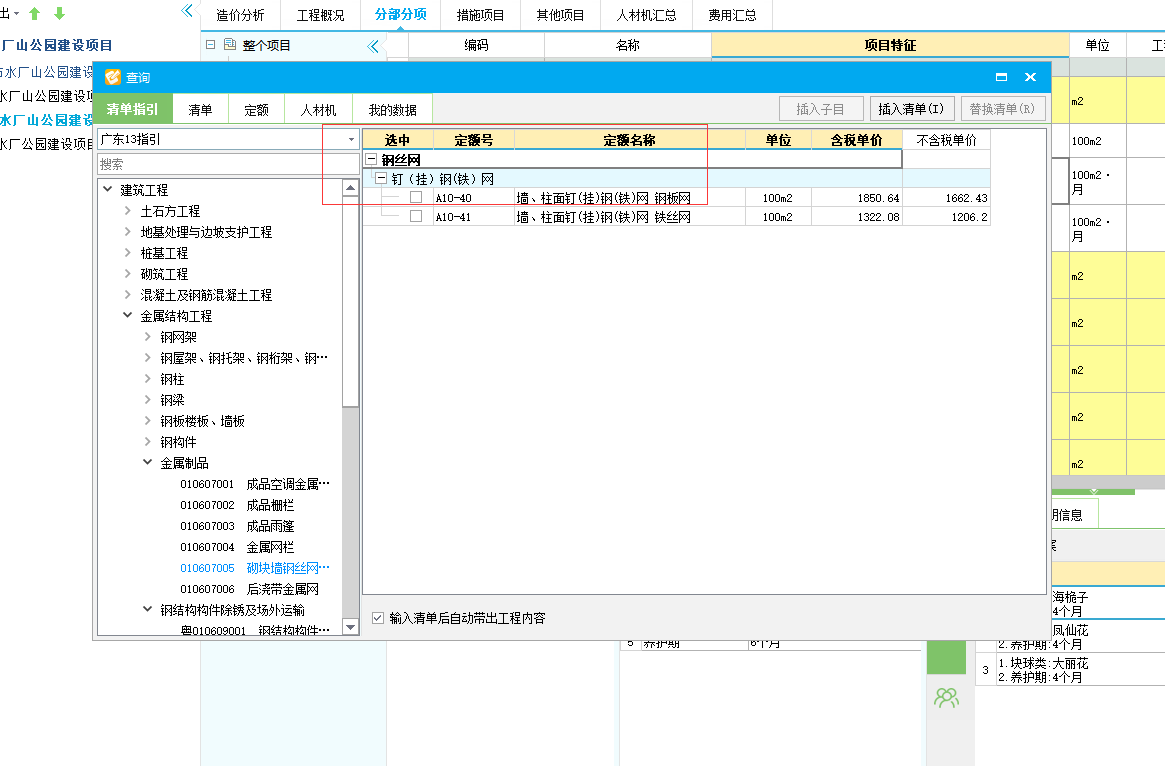Close the 查询 dialog

pyautogui.click(x=1031, y=77)
